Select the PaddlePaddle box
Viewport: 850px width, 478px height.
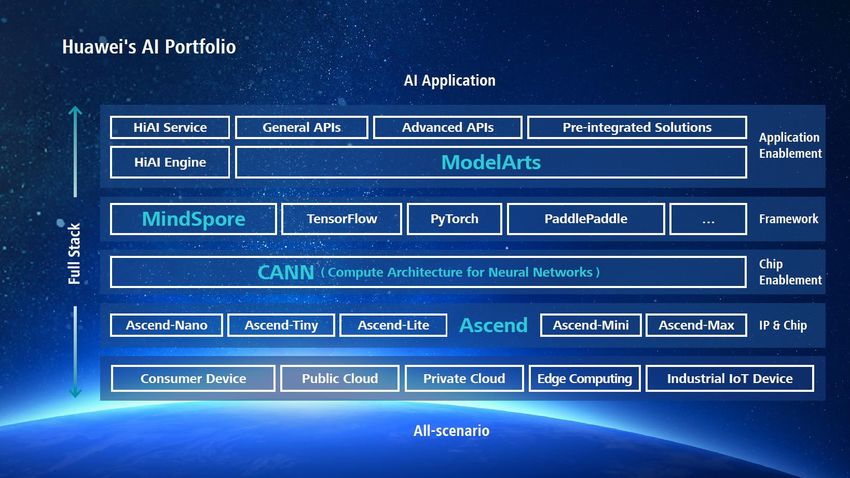pyautogui.click(x=586, y=219)
